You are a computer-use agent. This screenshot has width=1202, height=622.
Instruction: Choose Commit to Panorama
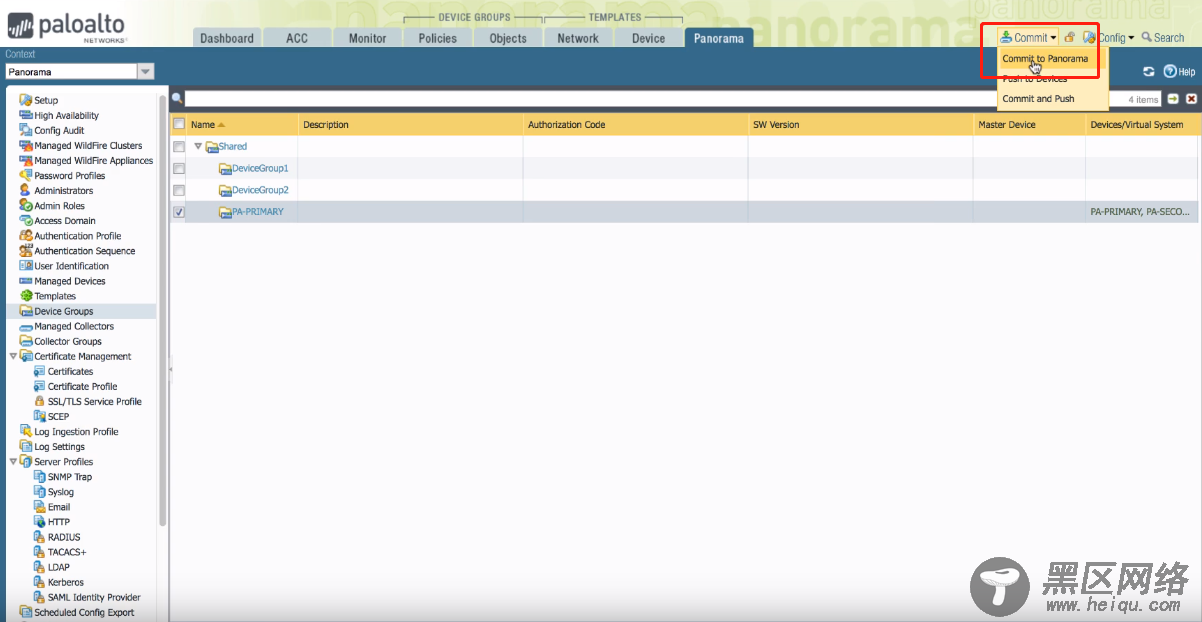click(1045, 59)
